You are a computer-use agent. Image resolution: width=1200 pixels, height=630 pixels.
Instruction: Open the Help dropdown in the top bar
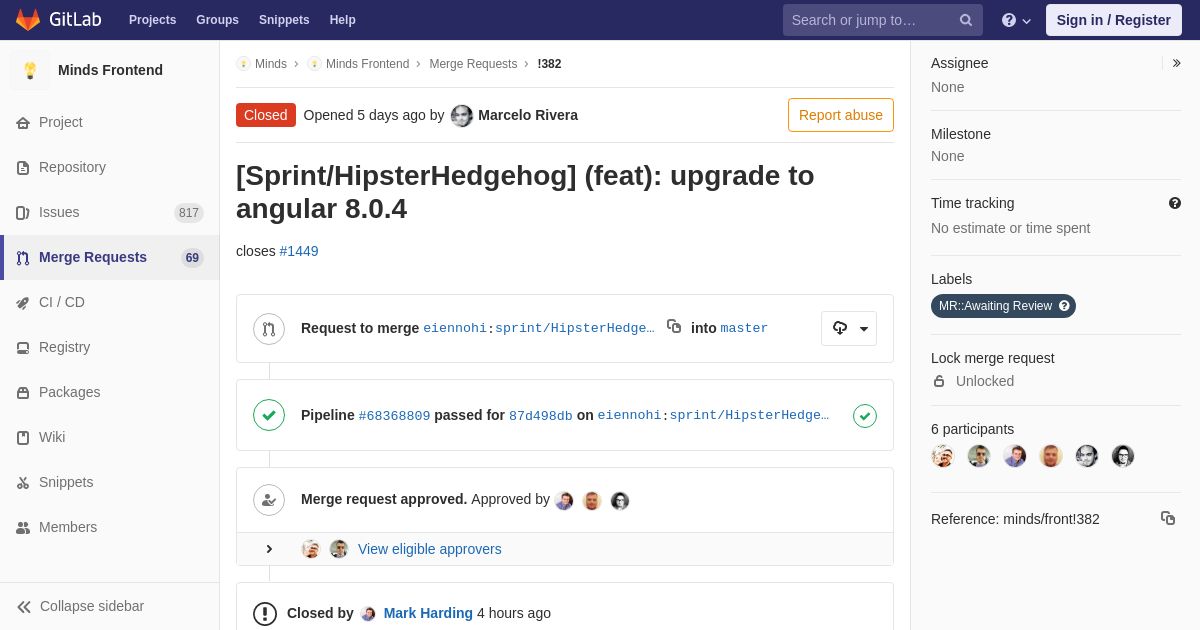(x=1016, y=20)
